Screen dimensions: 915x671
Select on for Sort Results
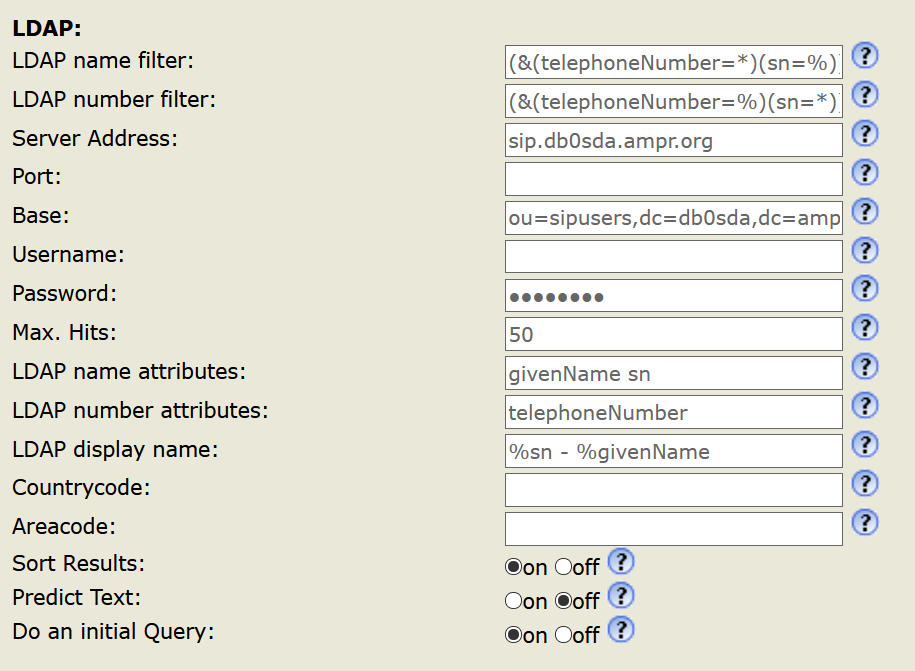click(x=513, y=567)
